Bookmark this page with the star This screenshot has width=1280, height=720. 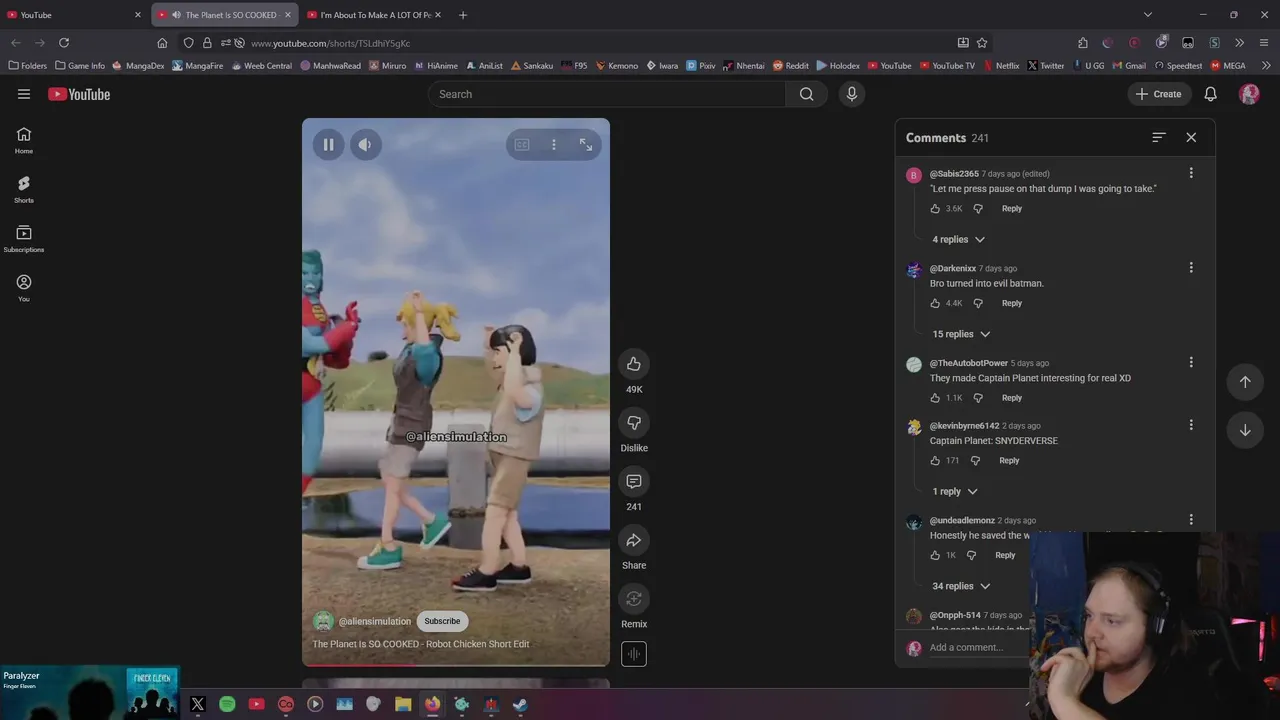point(982,43)
